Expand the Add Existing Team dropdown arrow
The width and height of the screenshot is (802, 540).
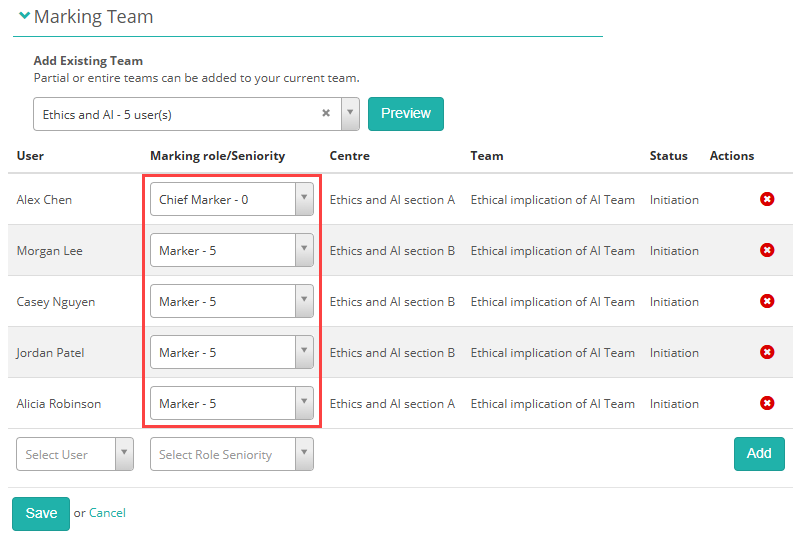tap(350, 114)
